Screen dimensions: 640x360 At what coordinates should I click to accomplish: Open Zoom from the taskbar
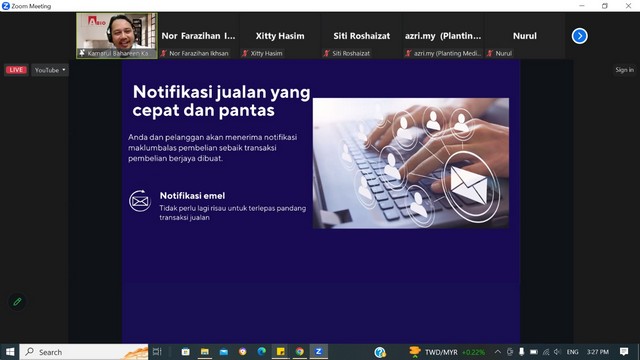318,351
